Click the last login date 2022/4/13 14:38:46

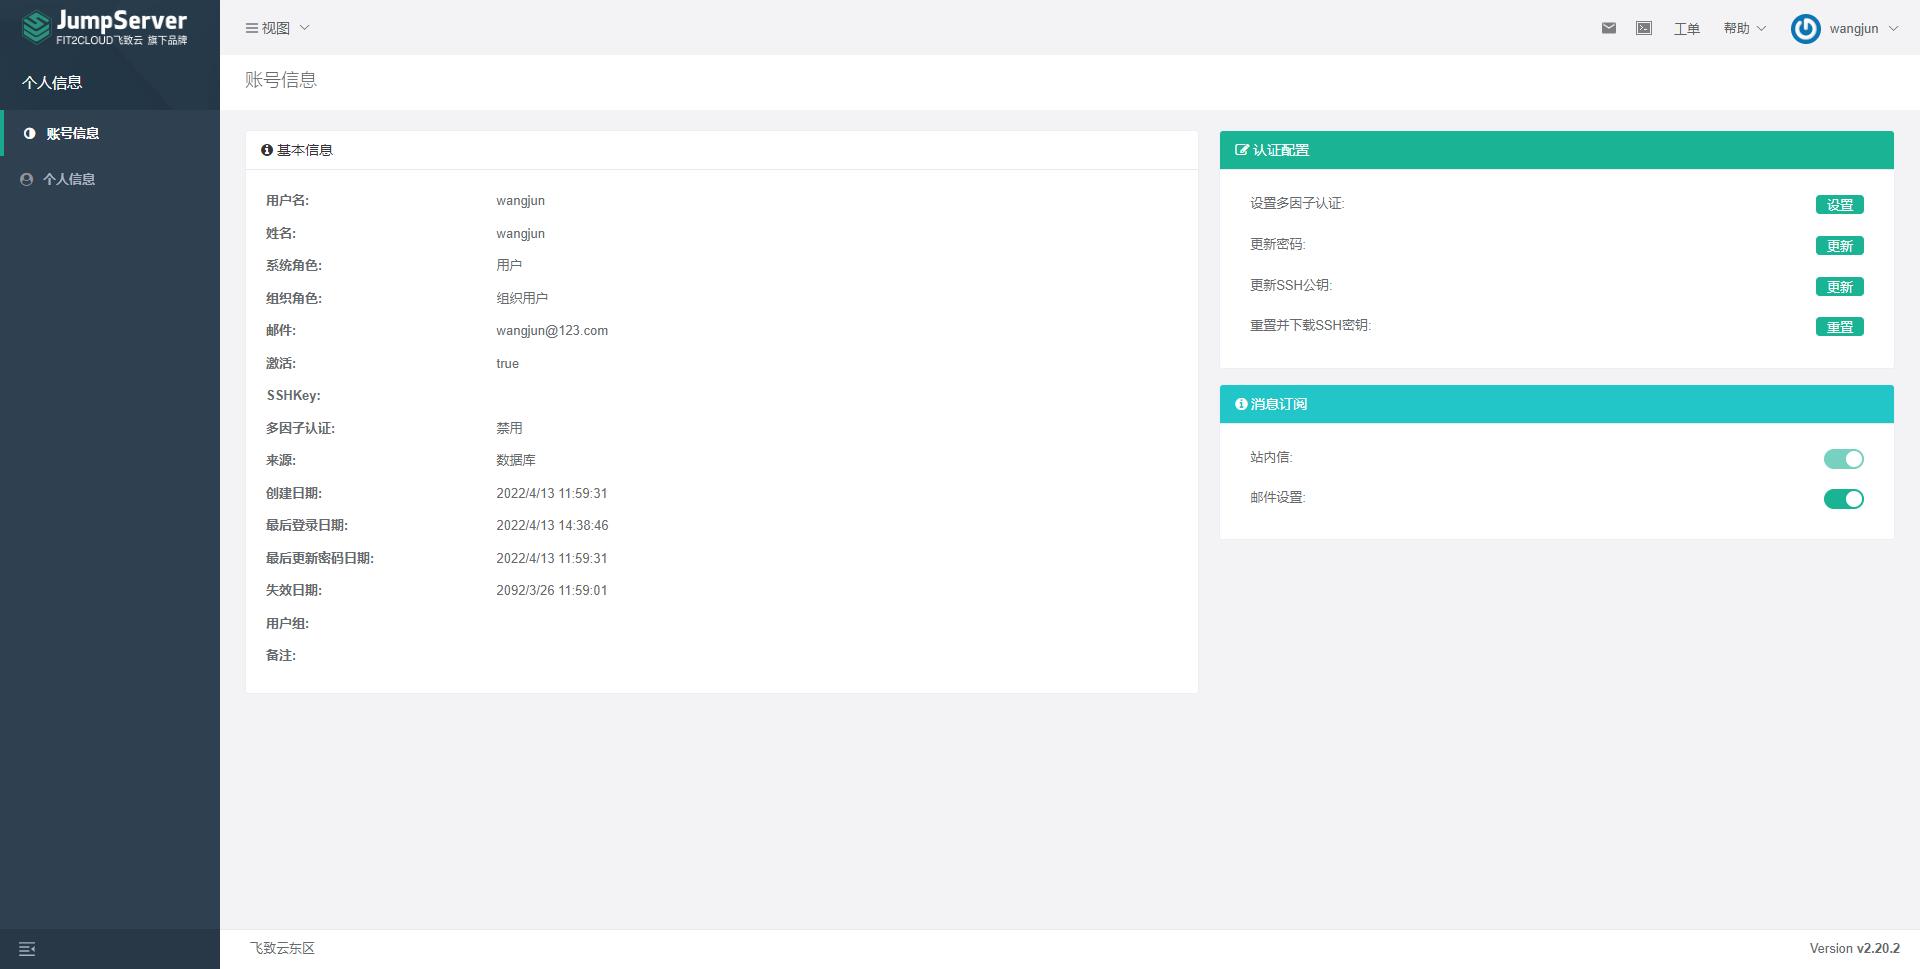click(552, 525)
